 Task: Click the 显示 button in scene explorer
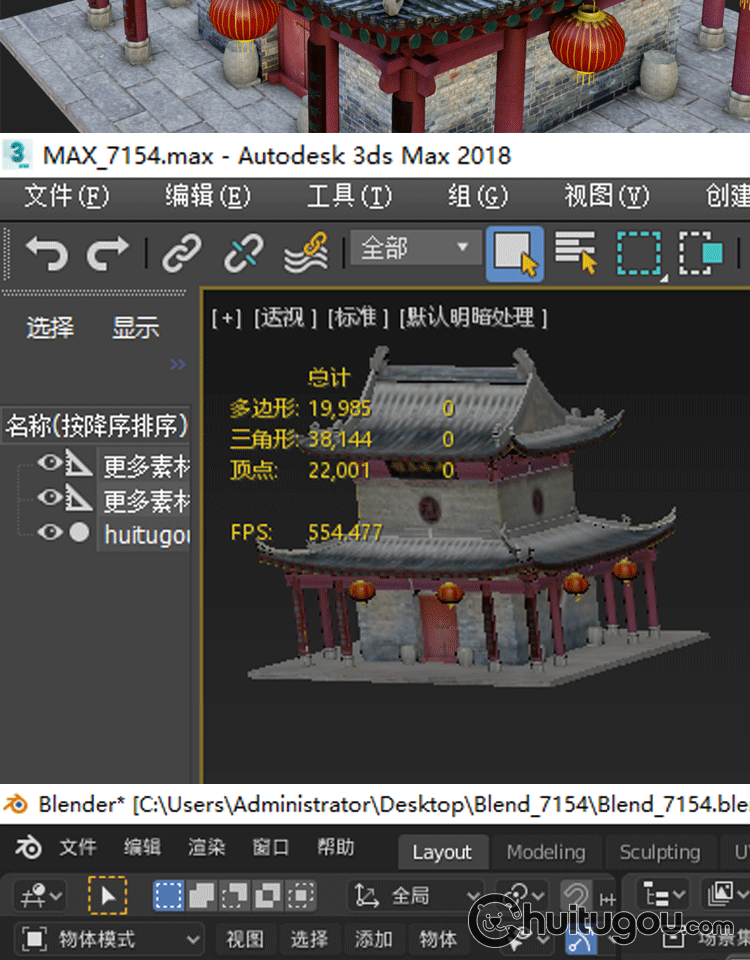coord(135,328)
